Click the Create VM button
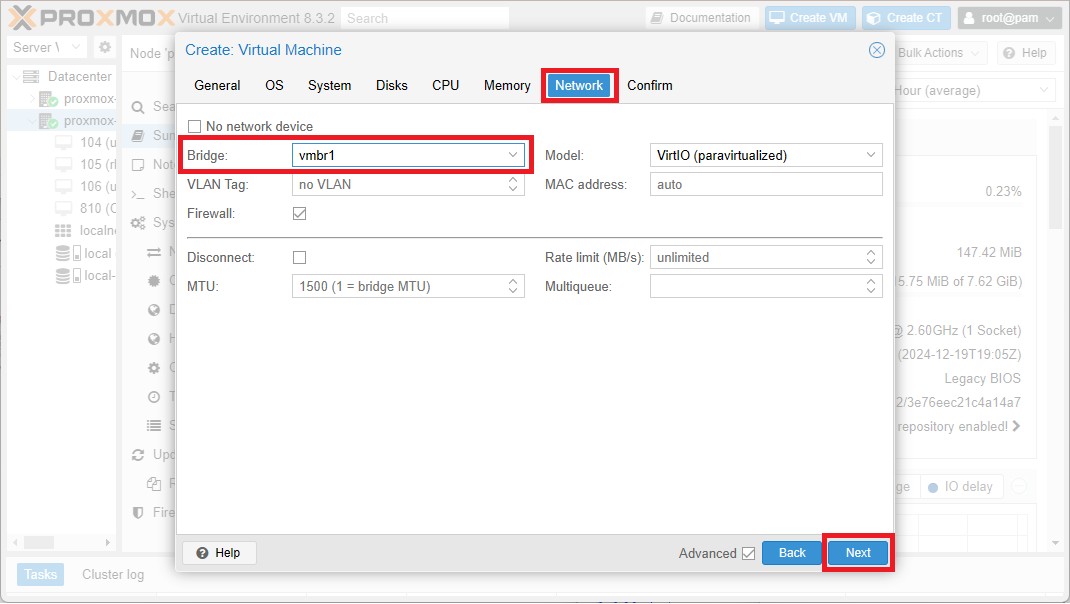Image resolution: width=1070 pixels, height=604 pixels. 809,18
